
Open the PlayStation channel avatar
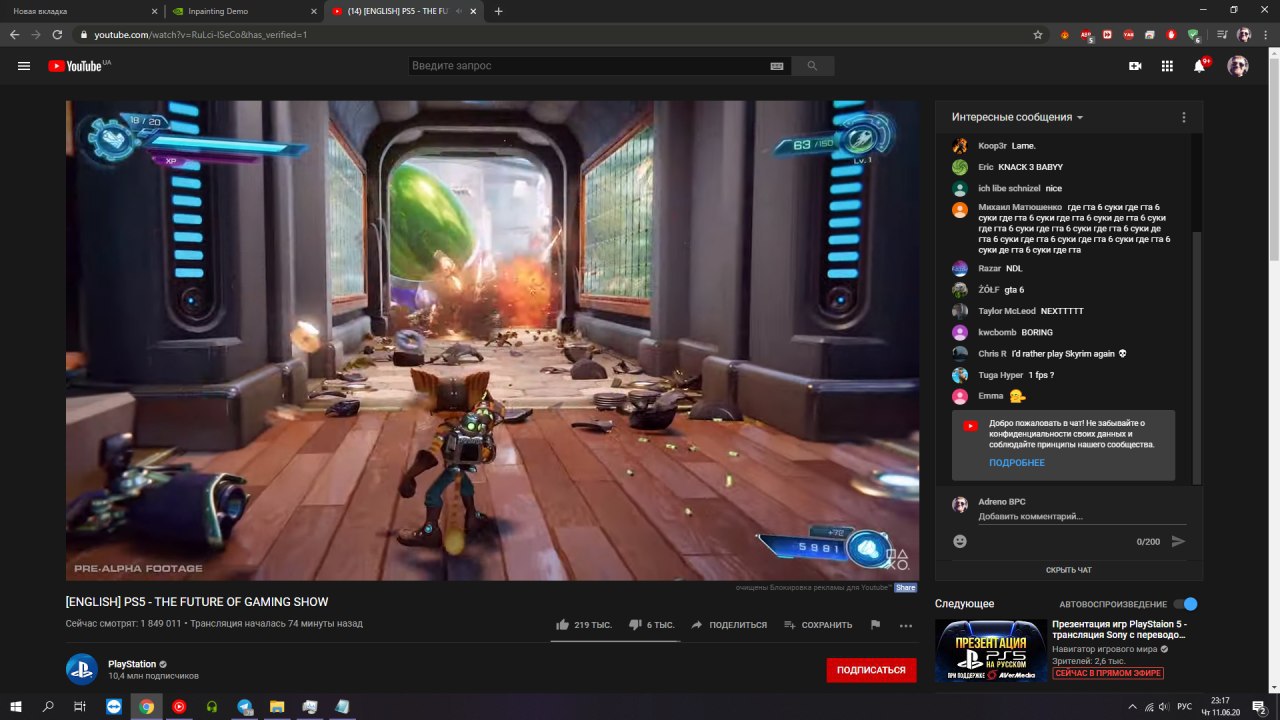82,670
